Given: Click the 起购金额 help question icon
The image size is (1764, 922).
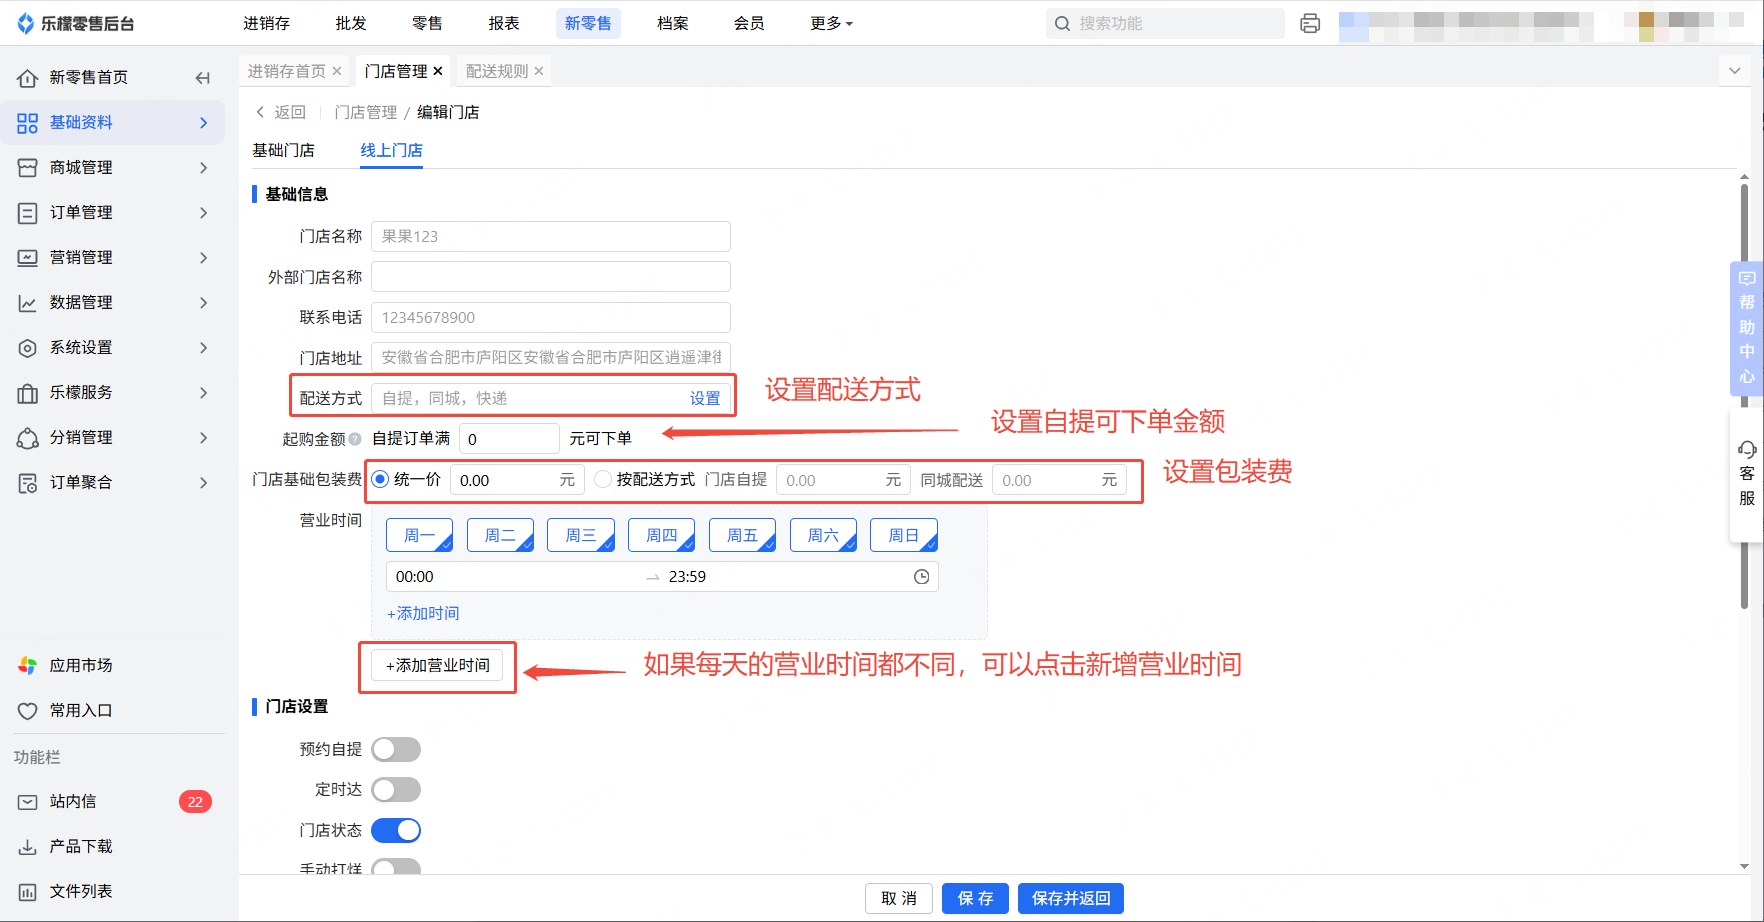Looking at the screenshot, I should 355,439.
